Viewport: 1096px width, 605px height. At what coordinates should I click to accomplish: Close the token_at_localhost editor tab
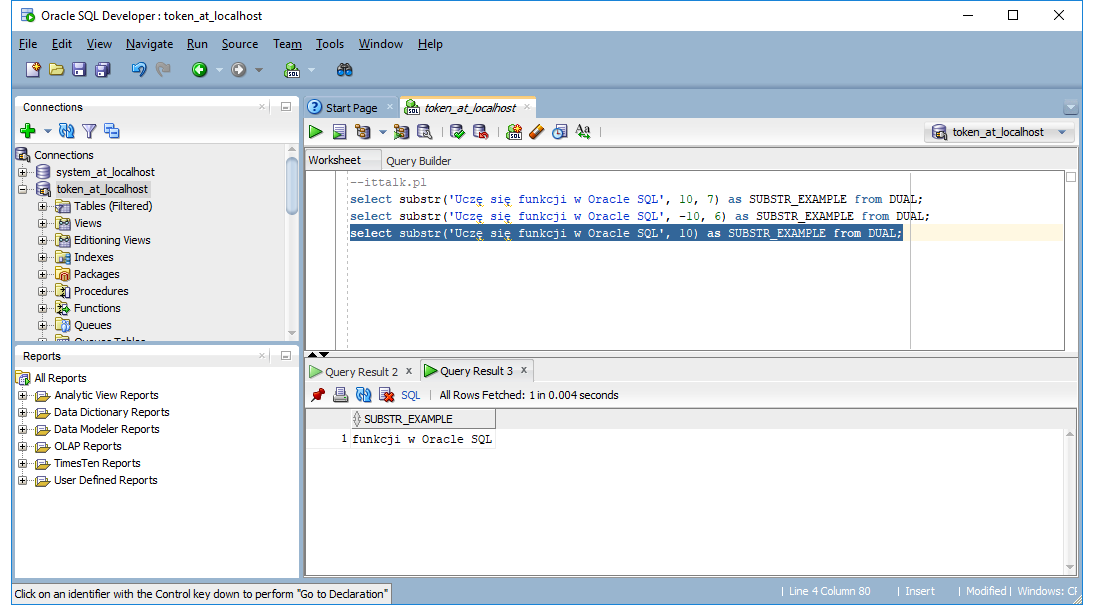tap(526, 107)
